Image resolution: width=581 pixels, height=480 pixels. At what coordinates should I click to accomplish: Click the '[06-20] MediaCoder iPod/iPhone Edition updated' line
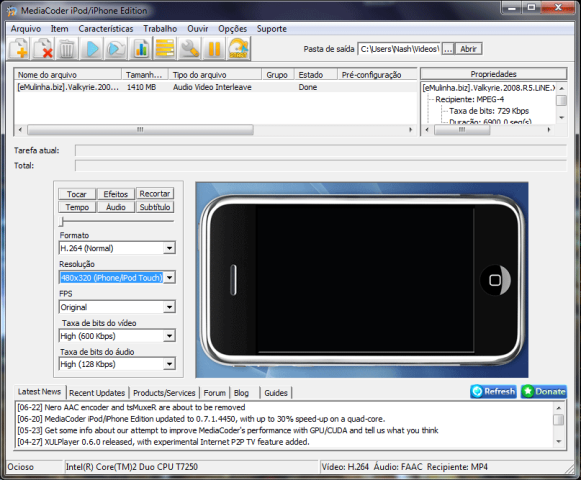coord(201,419)
